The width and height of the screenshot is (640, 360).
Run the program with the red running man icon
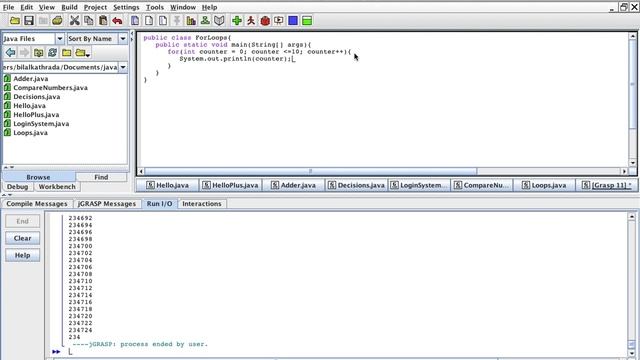click(251, 20)
